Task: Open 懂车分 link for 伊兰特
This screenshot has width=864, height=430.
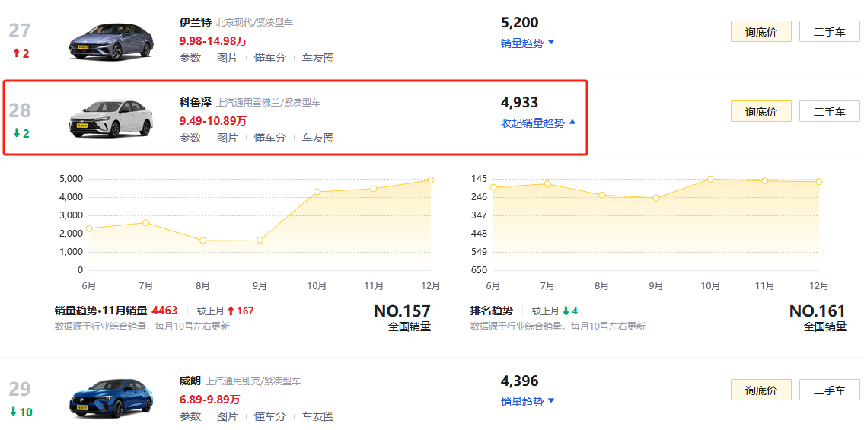Action: pos(269,57)
